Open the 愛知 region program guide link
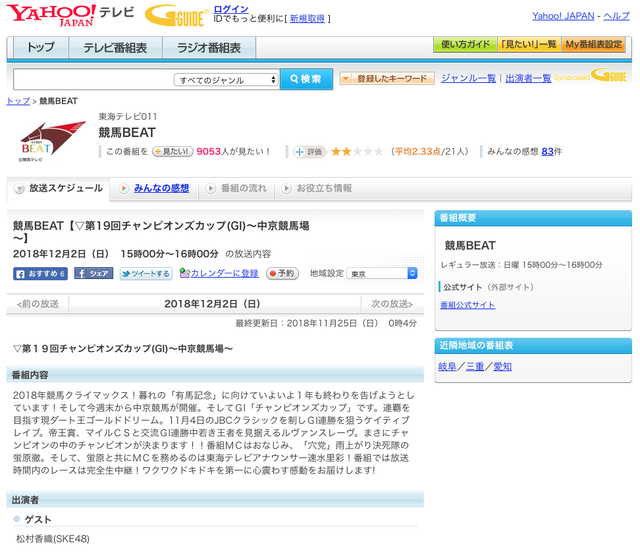The height and width of the screenshot is (556, 640). click(x=502, y=367)
